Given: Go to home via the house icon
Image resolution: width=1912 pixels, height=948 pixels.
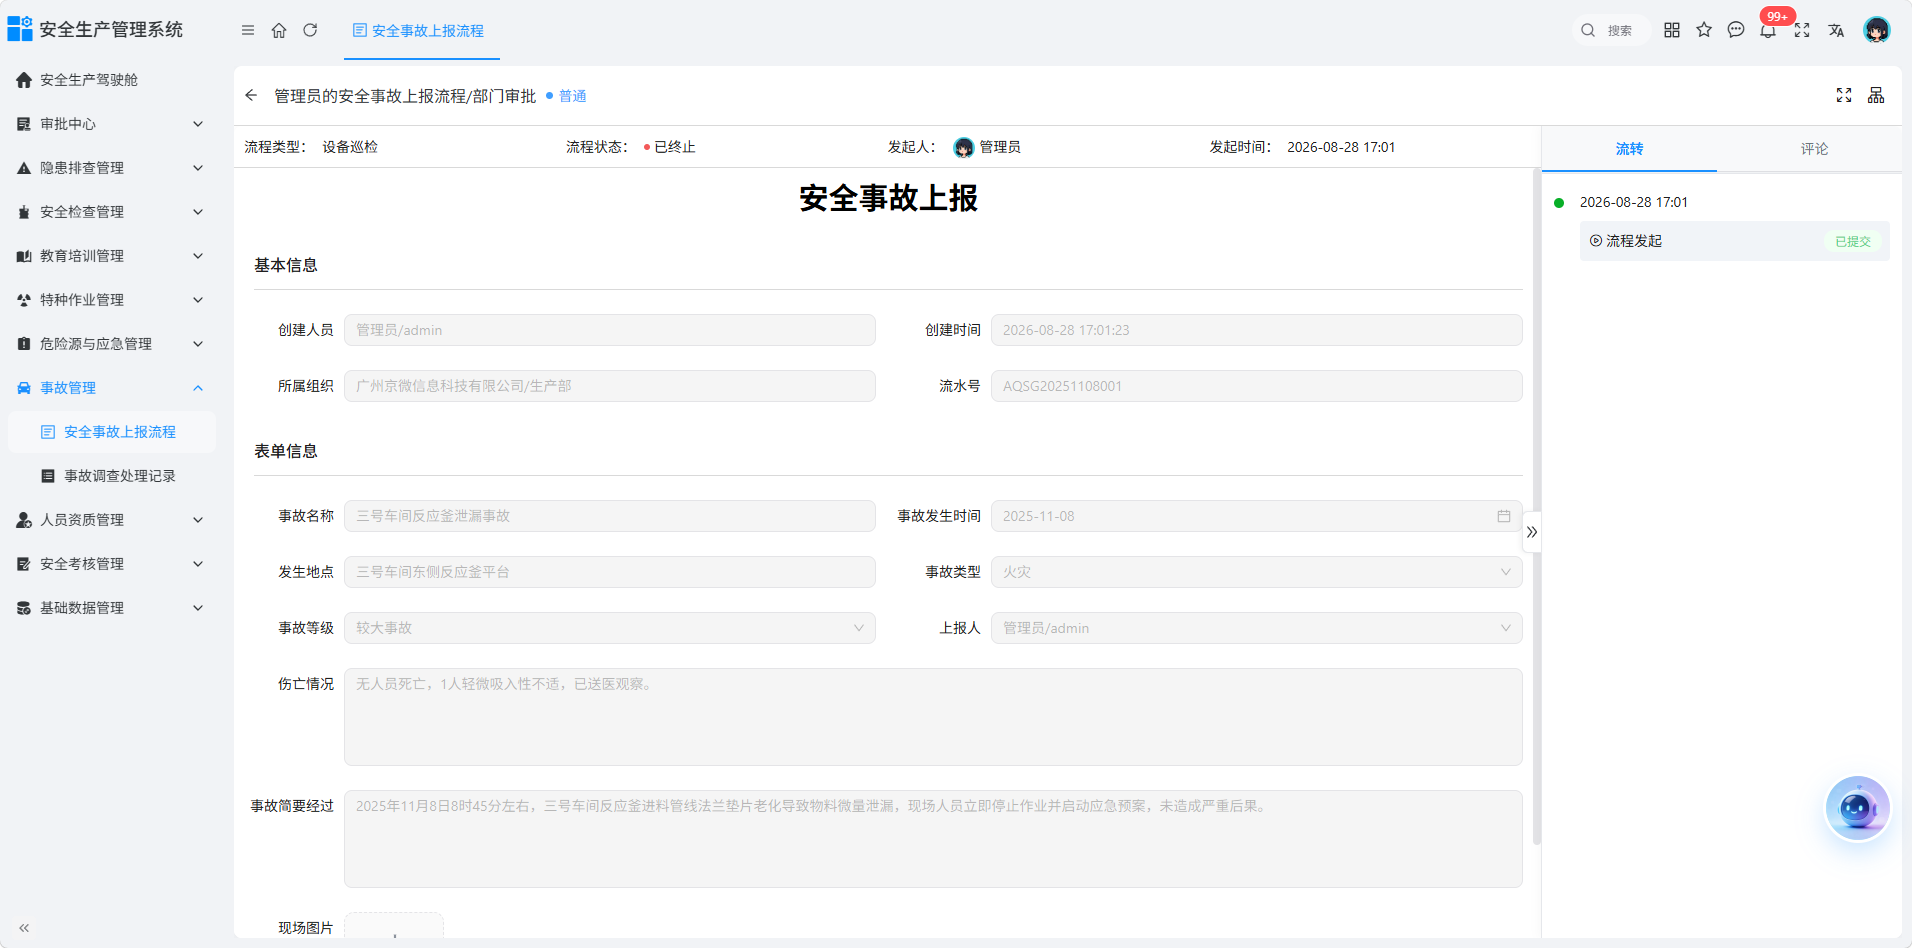Looking at the screenshot, I should (x=279, y=30).
